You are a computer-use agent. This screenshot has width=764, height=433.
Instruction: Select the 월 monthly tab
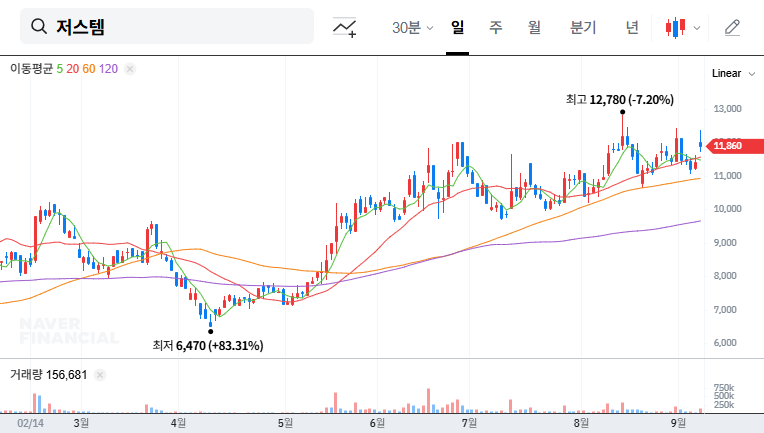click(534, 27)
